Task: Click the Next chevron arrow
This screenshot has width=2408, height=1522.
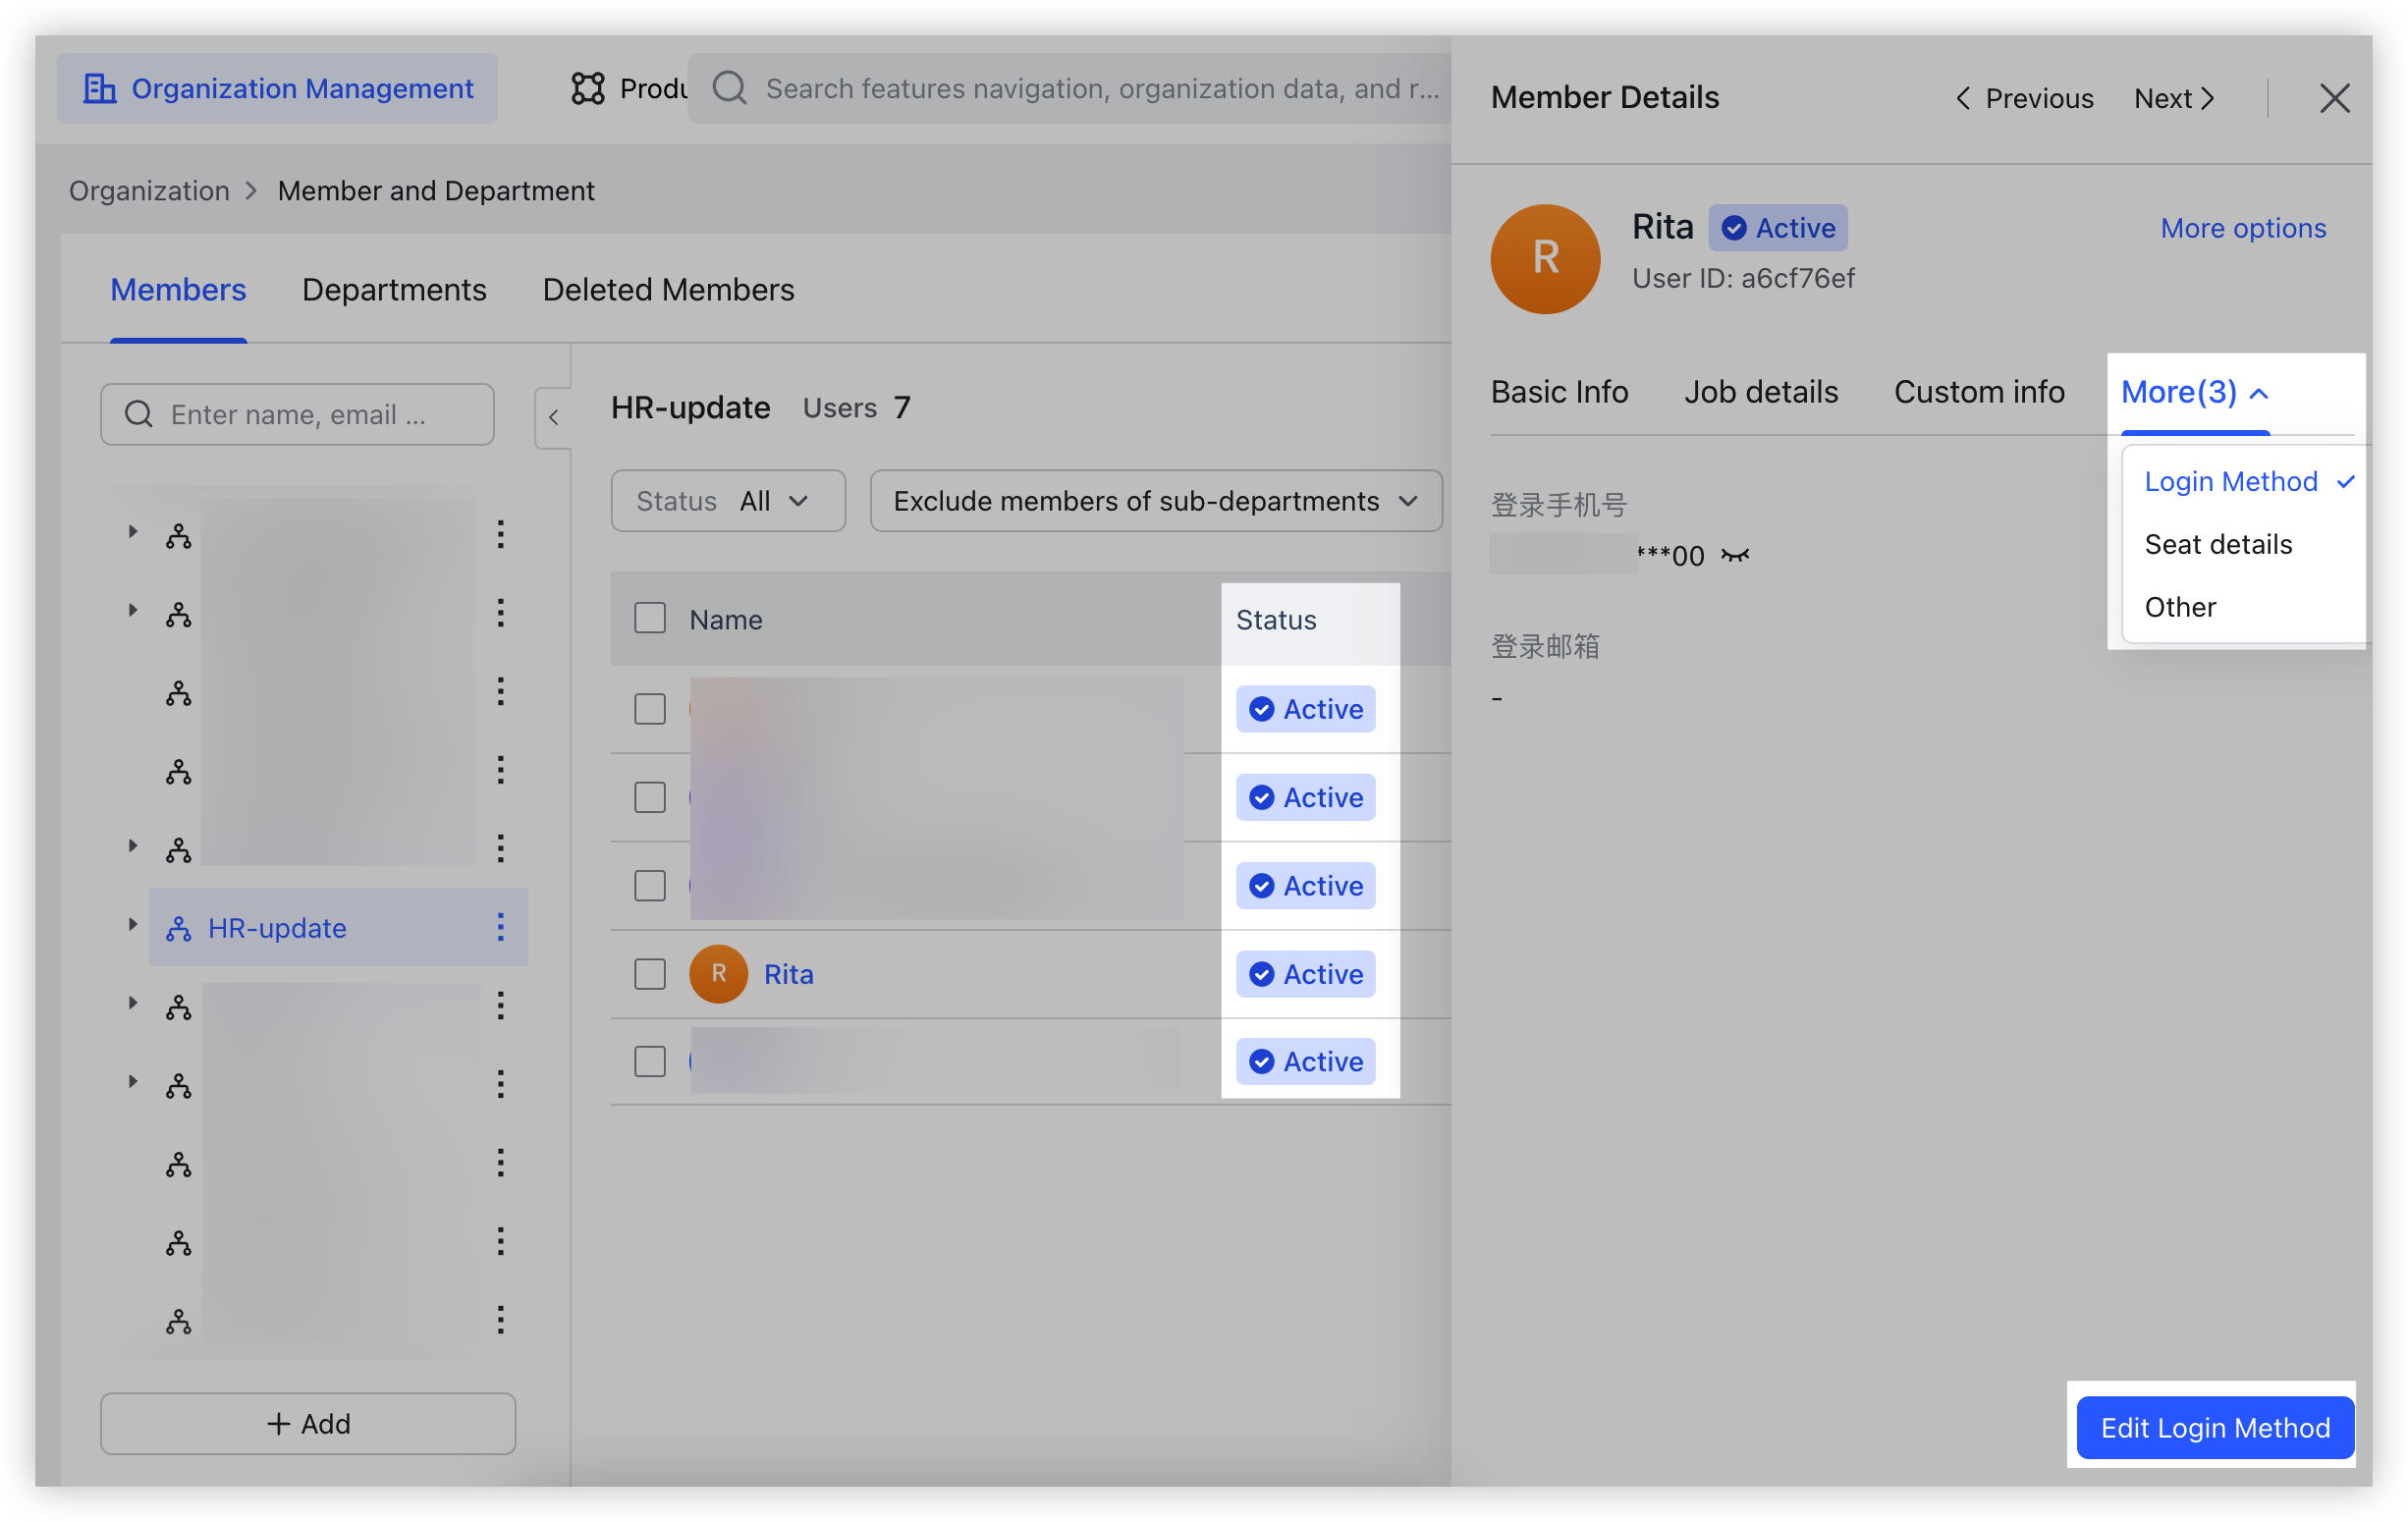Action: coord(2208,98)
